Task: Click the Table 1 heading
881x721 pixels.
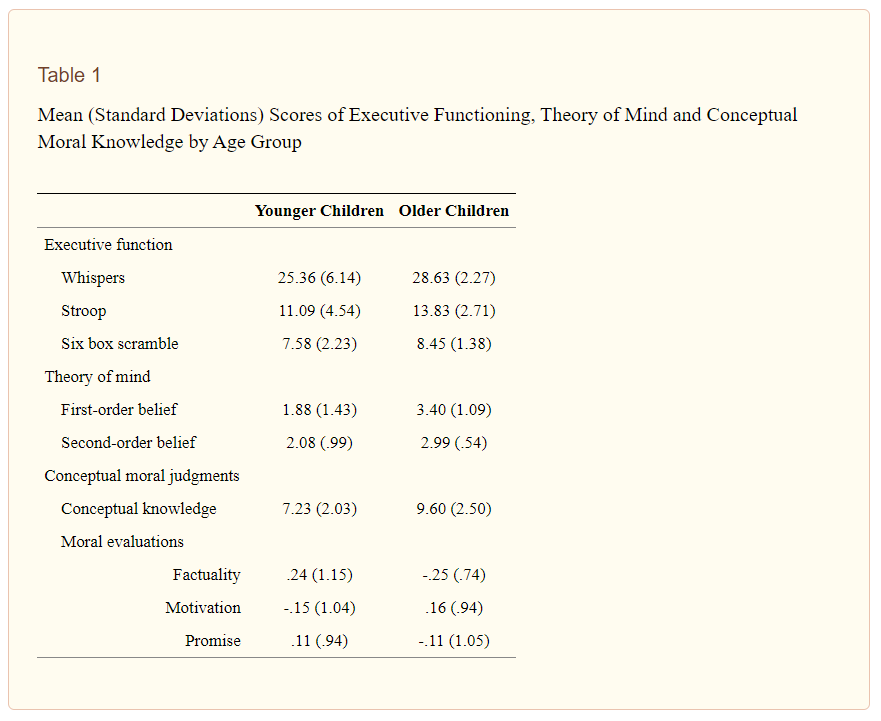Action: [69, 75]
